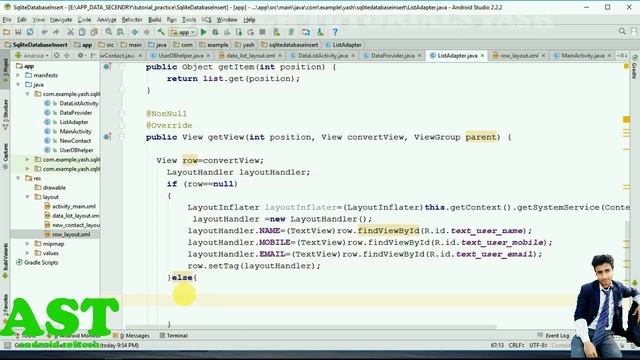
Task: Open the Tools menu
Action: [189, 20]
